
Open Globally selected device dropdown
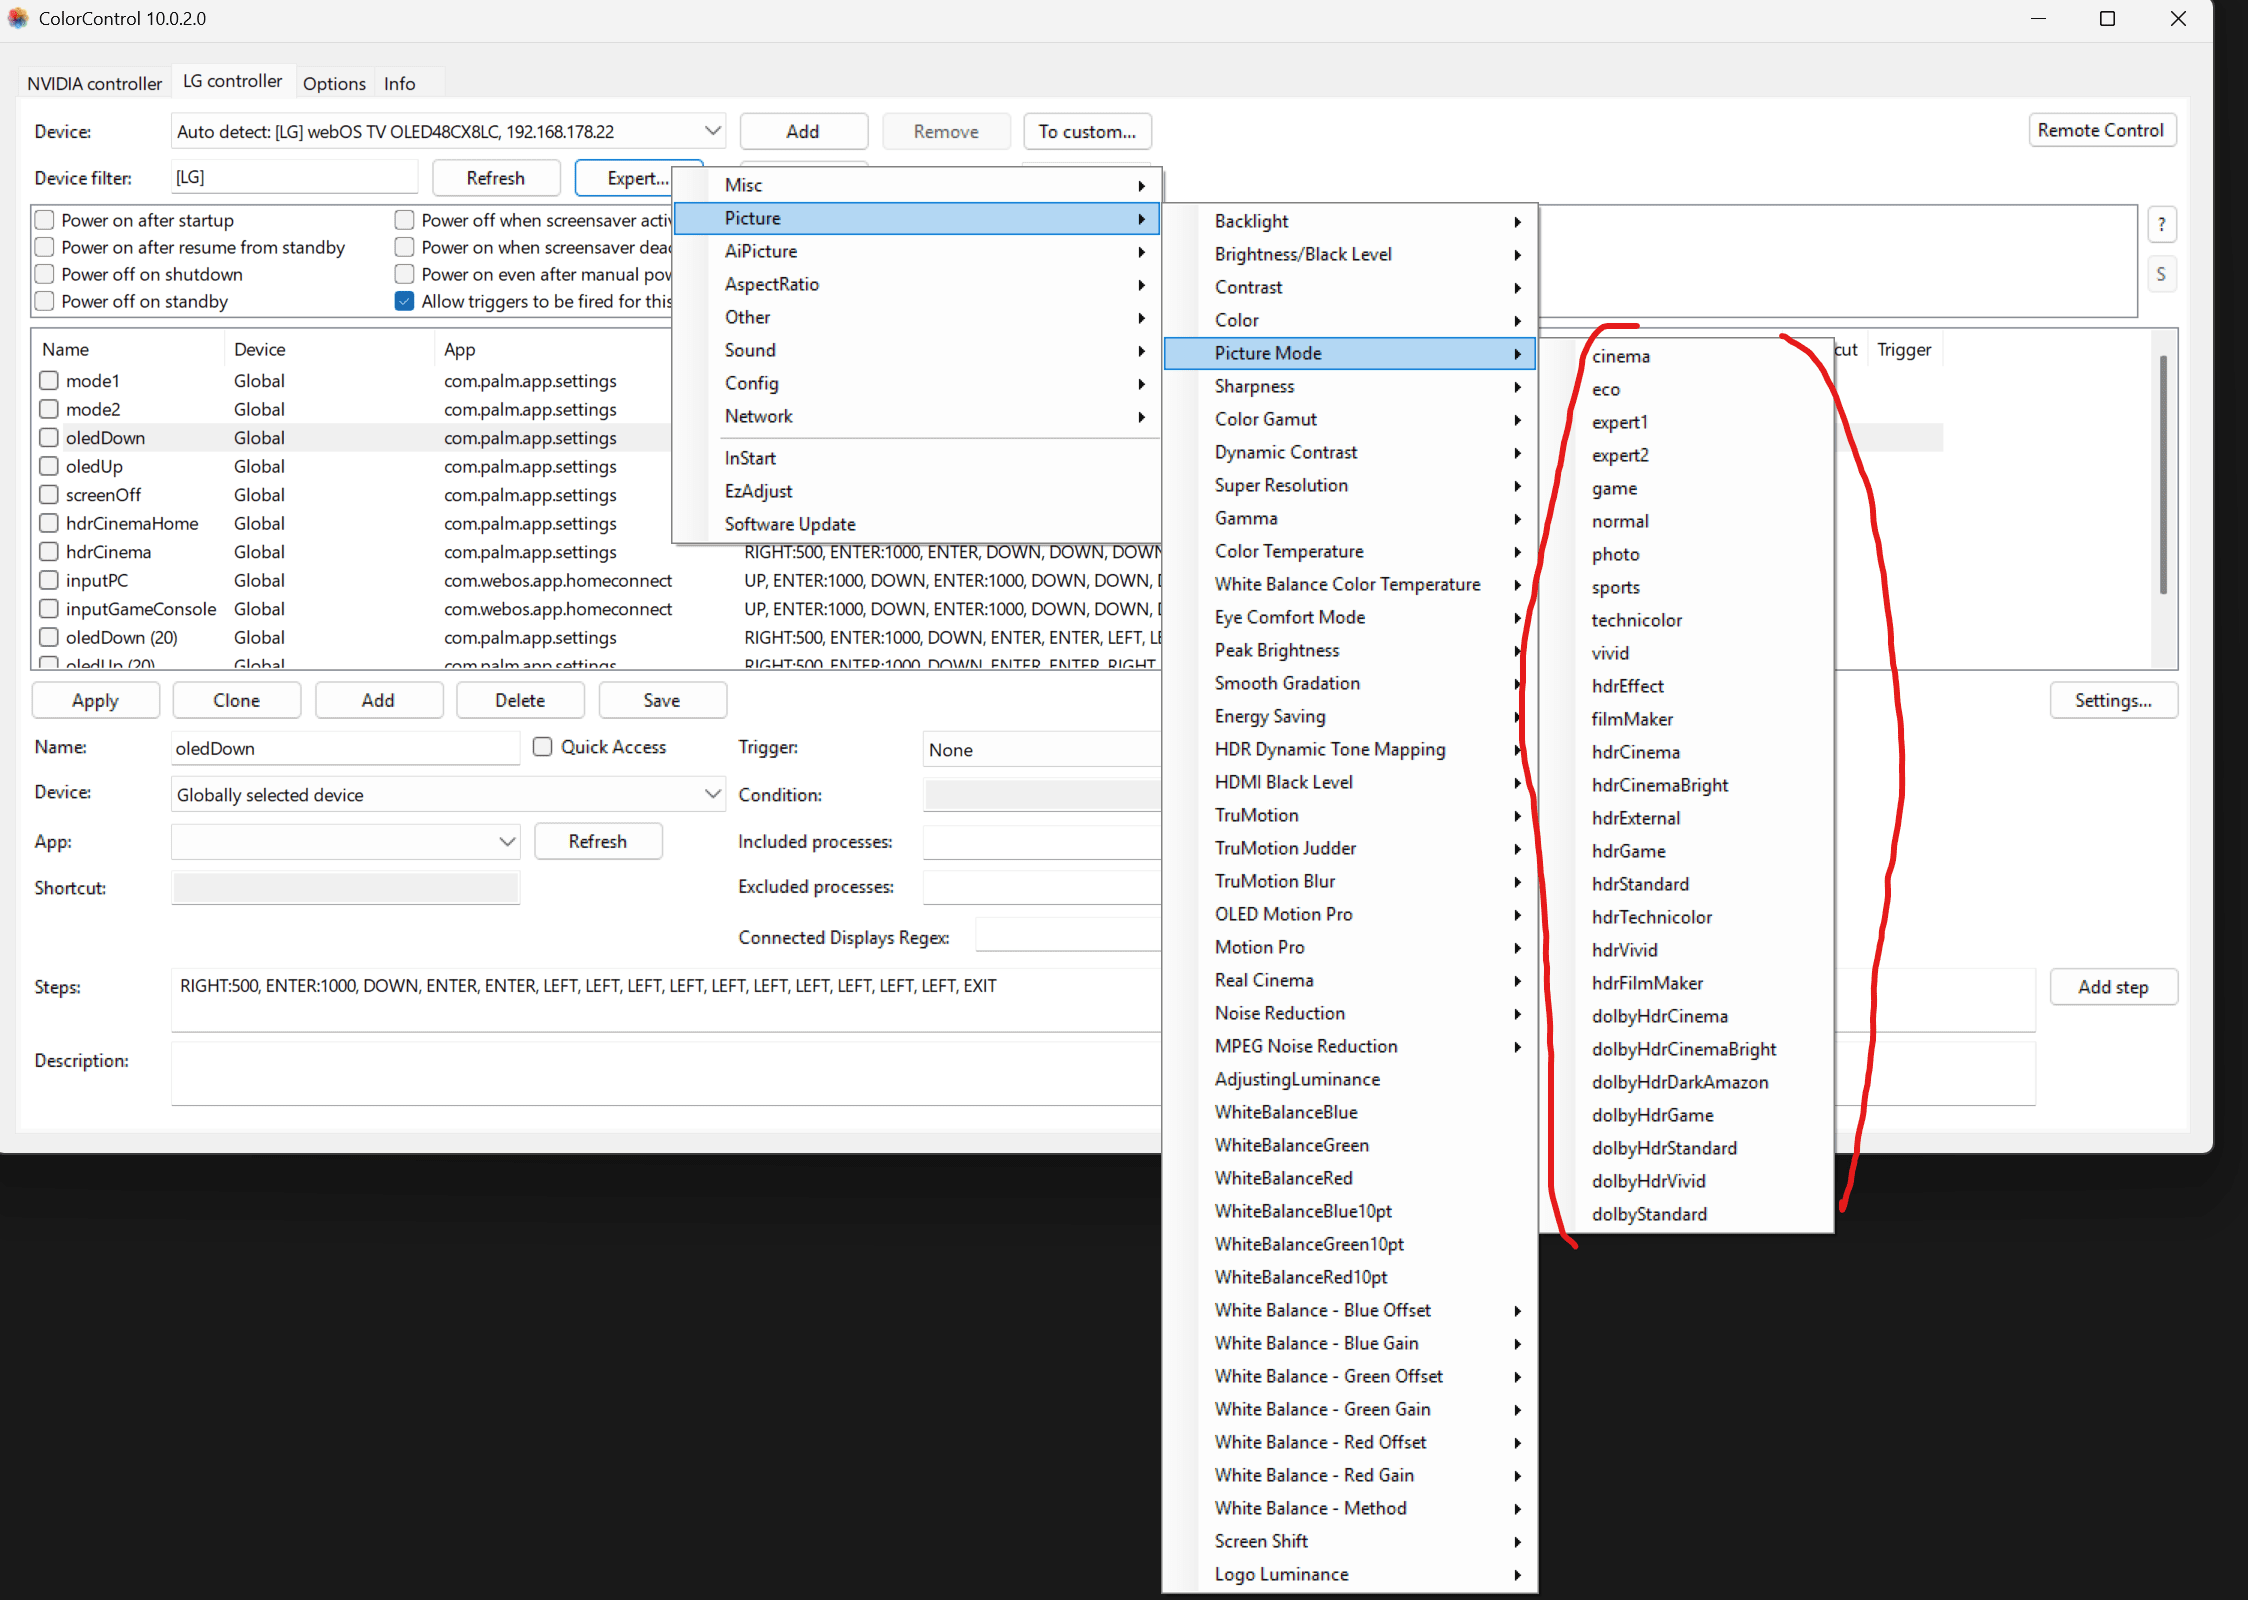click(x=448, y=795)
